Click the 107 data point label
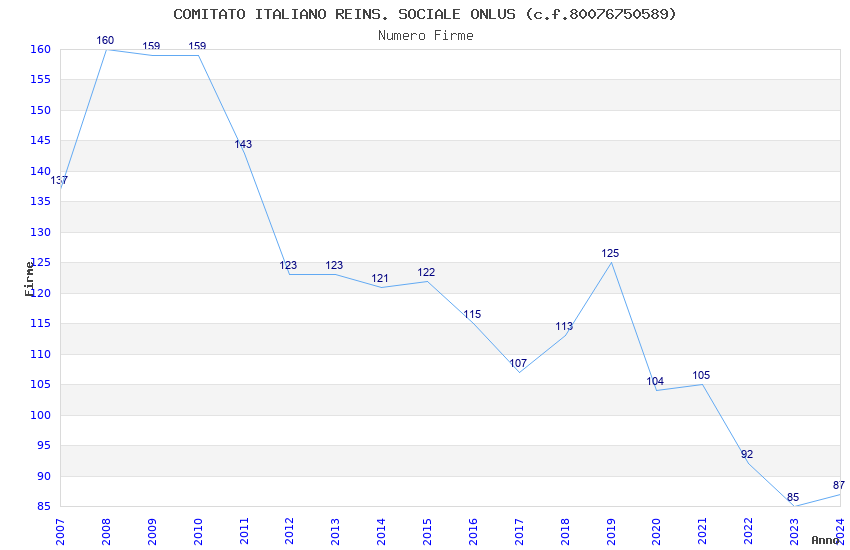850x550 pixels. click(518, 364)
